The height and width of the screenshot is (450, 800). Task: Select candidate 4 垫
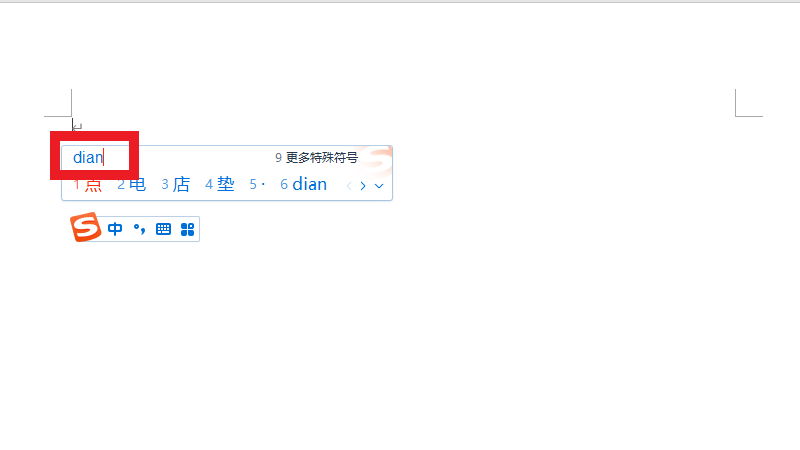pyautogui.click(x=219, y=184)
